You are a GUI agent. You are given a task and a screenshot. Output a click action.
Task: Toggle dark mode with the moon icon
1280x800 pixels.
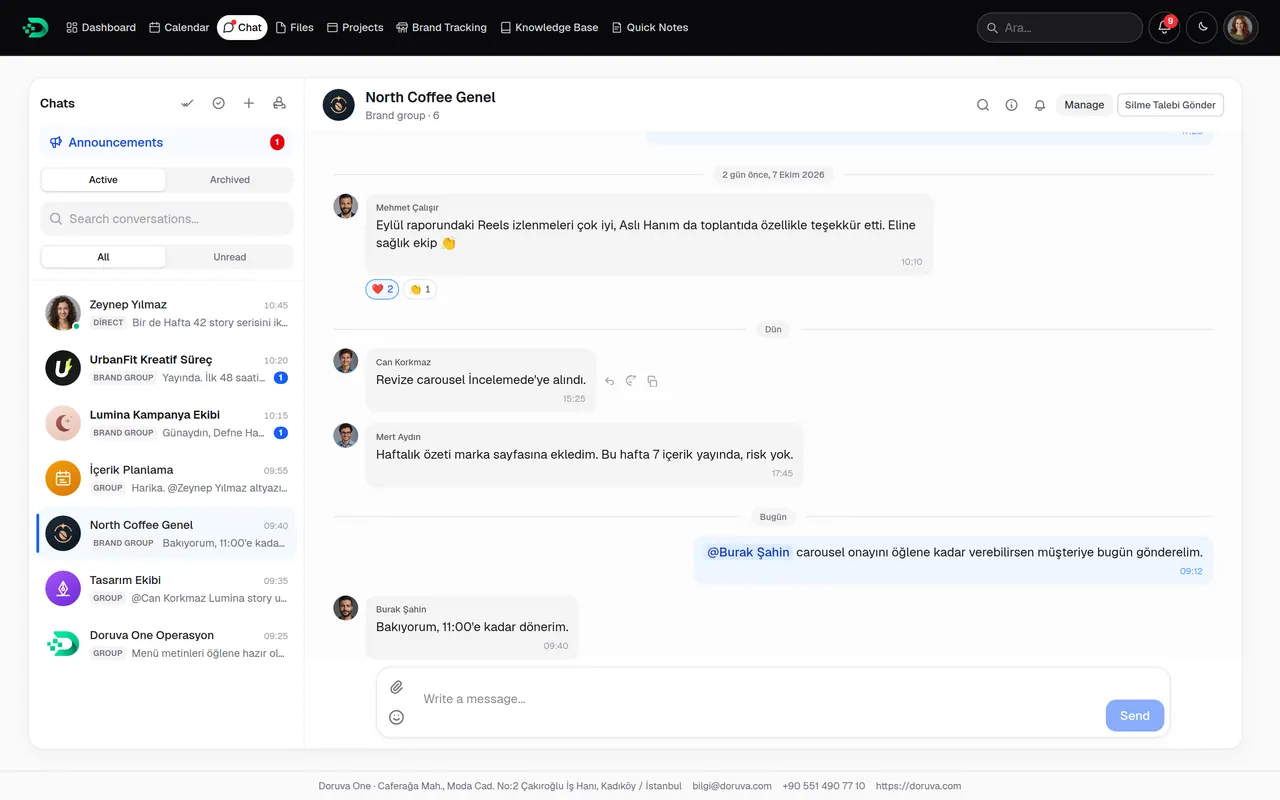tap(1203, 27)
